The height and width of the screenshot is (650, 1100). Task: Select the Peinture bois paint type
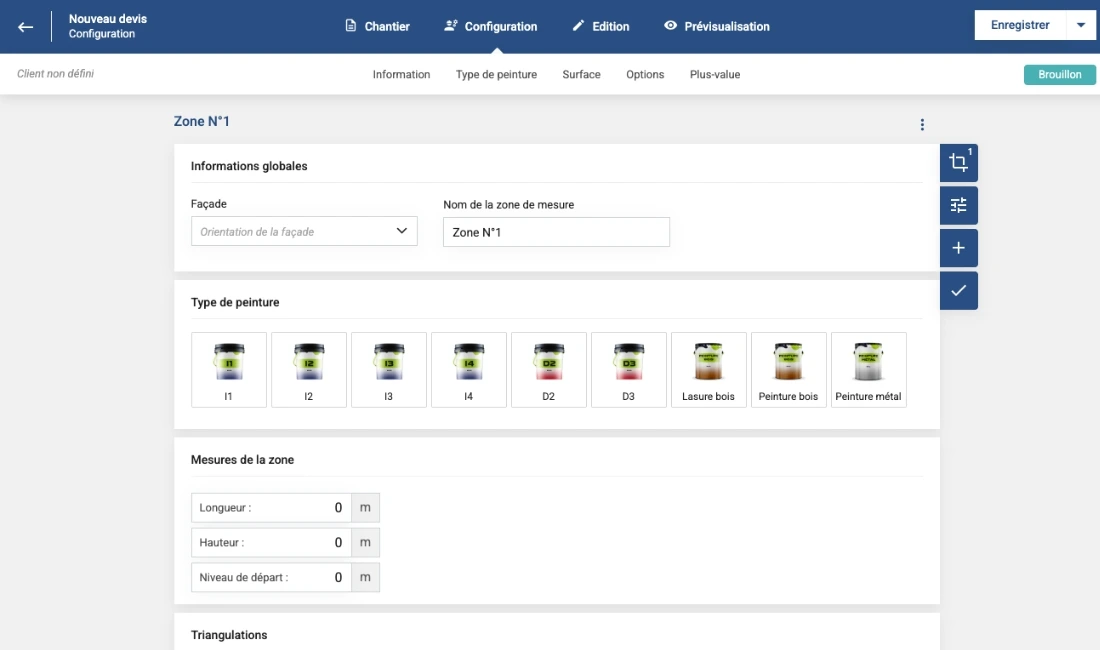click(x=788, y=370)
